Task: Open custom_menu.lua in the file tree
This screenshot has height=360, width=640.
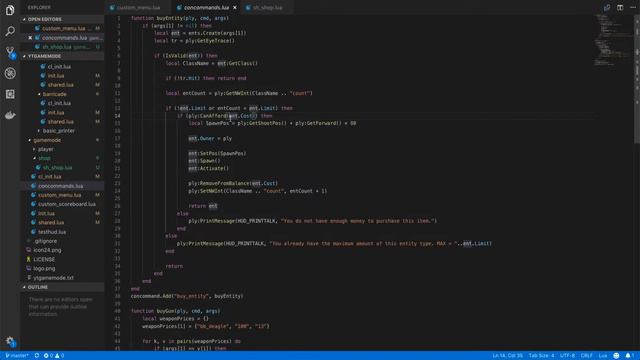Action: pos(62,195)
